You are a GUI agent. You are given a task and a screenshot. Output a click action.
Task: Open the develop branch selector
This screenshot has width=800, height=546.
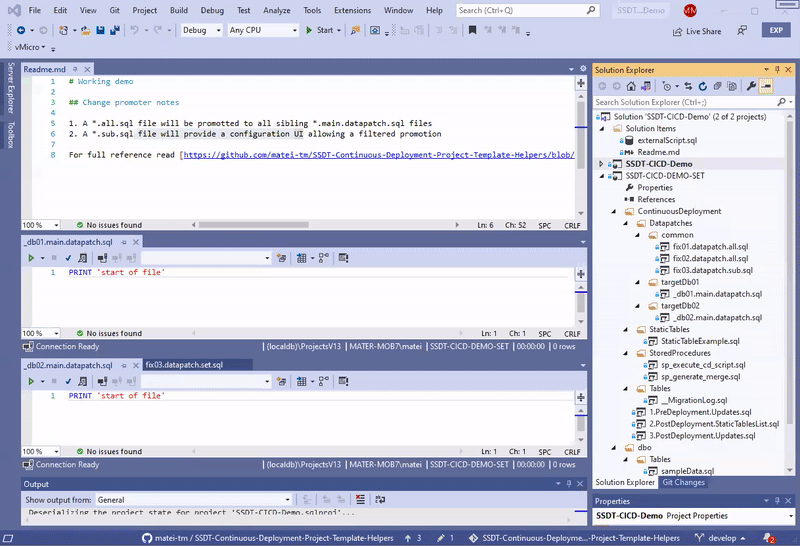[720, 538]
